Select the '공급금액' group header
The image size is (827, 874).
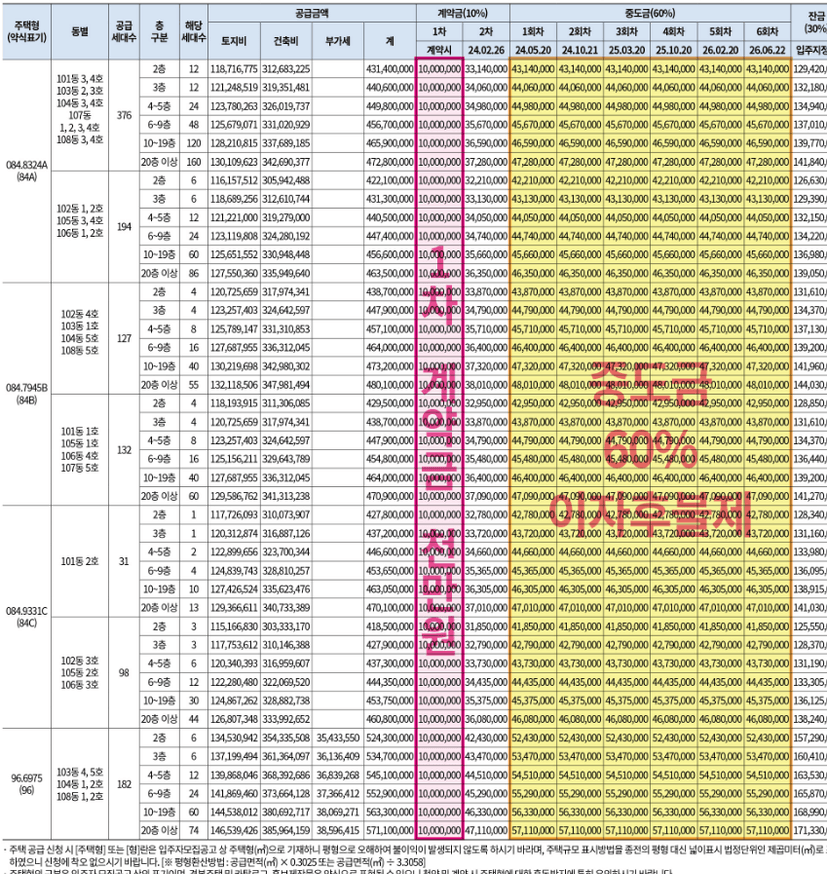click(312, 13)
